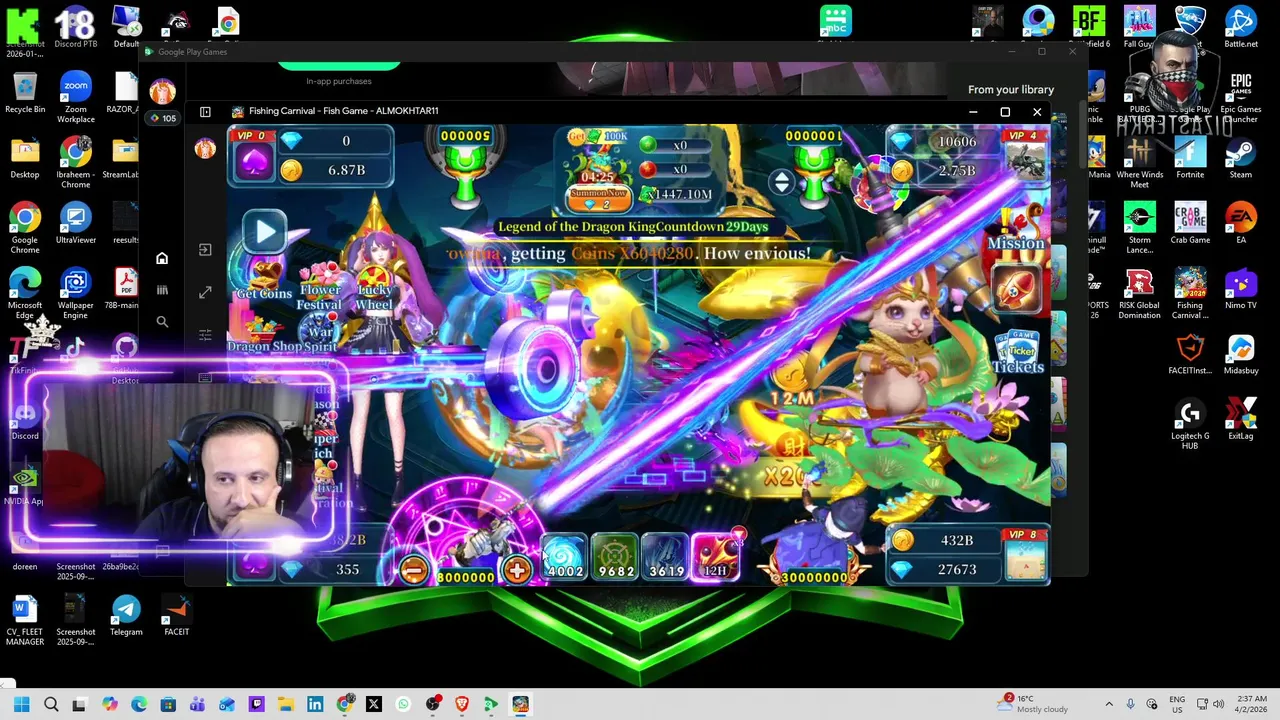Use the skill showing 3619 count
Screen dimensions: 1280x720
coord(666,558)
